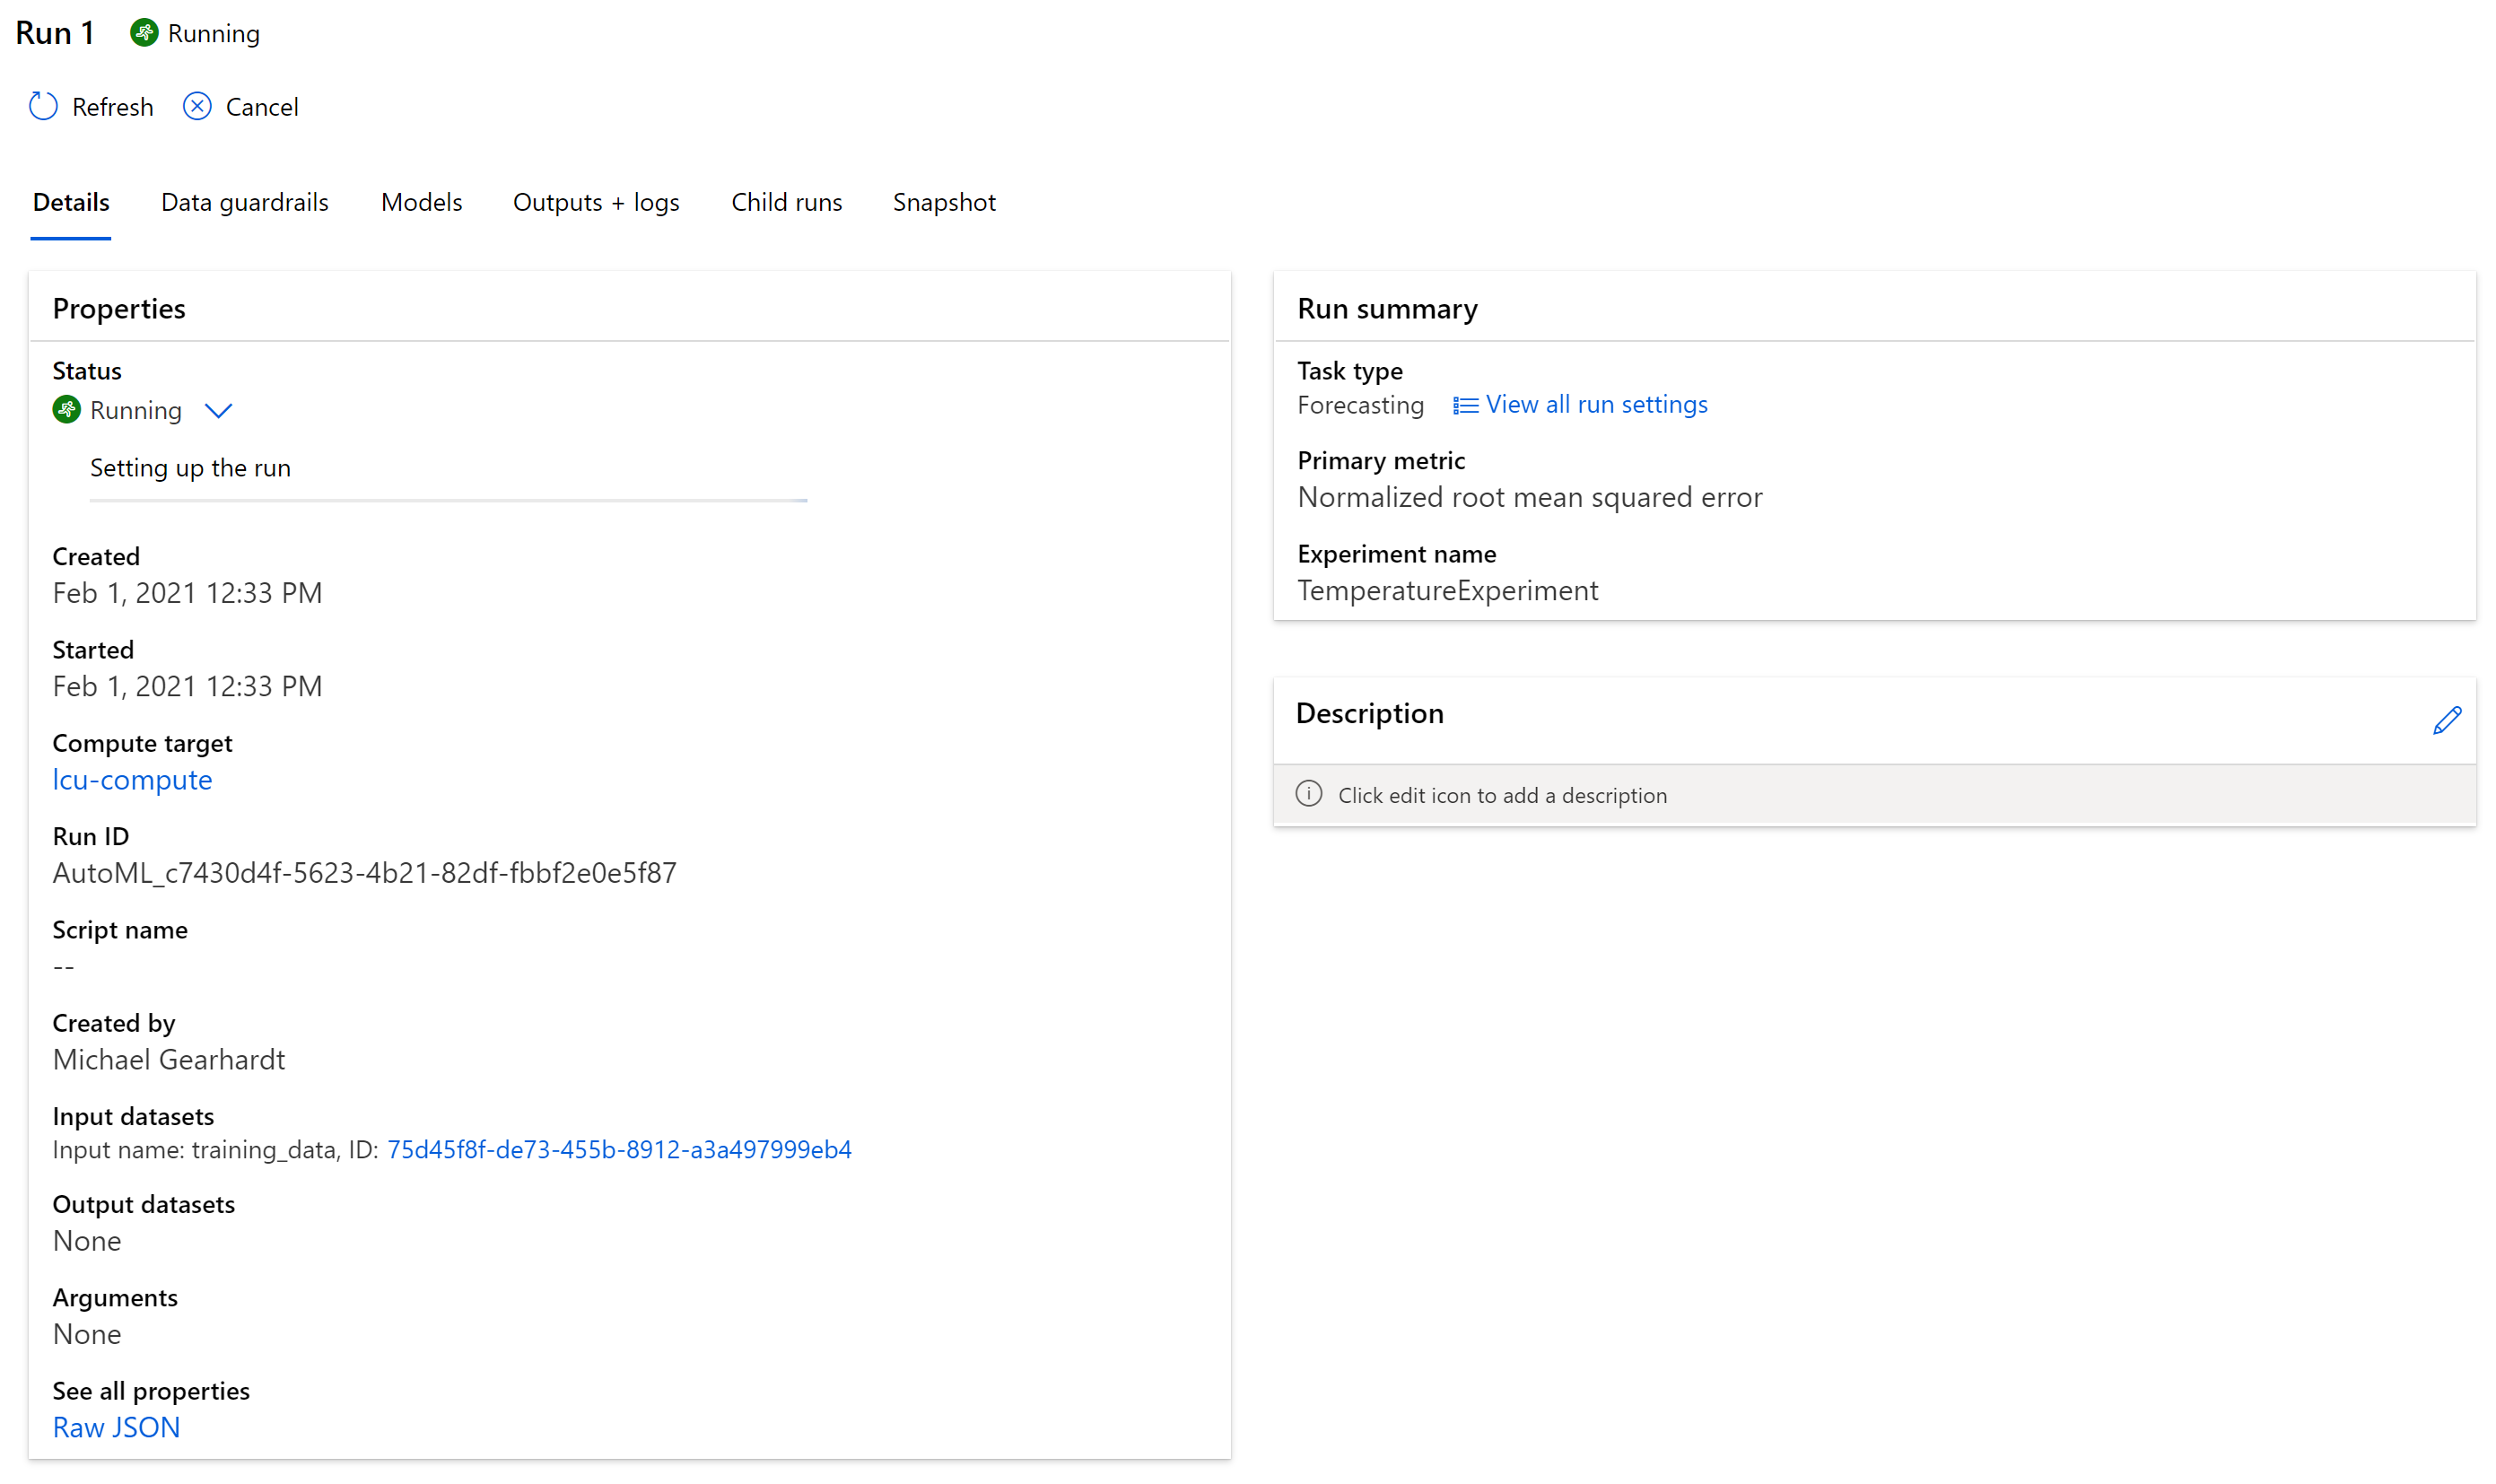Viewport: 2496px width, 1484px height.
Task: Click the Run summary panel heading
Action: 1387,309
